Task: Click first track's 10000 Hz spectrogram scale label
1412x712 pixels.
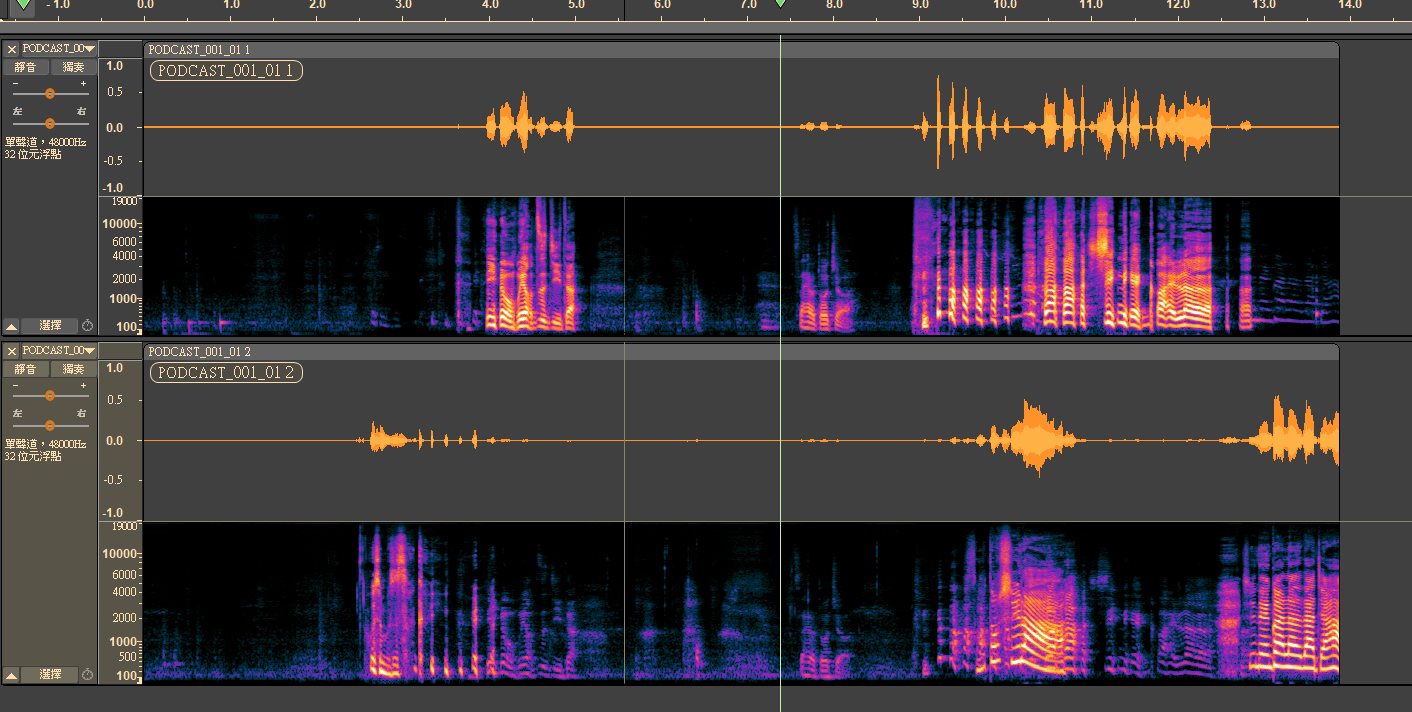Action: click(121, 224)
